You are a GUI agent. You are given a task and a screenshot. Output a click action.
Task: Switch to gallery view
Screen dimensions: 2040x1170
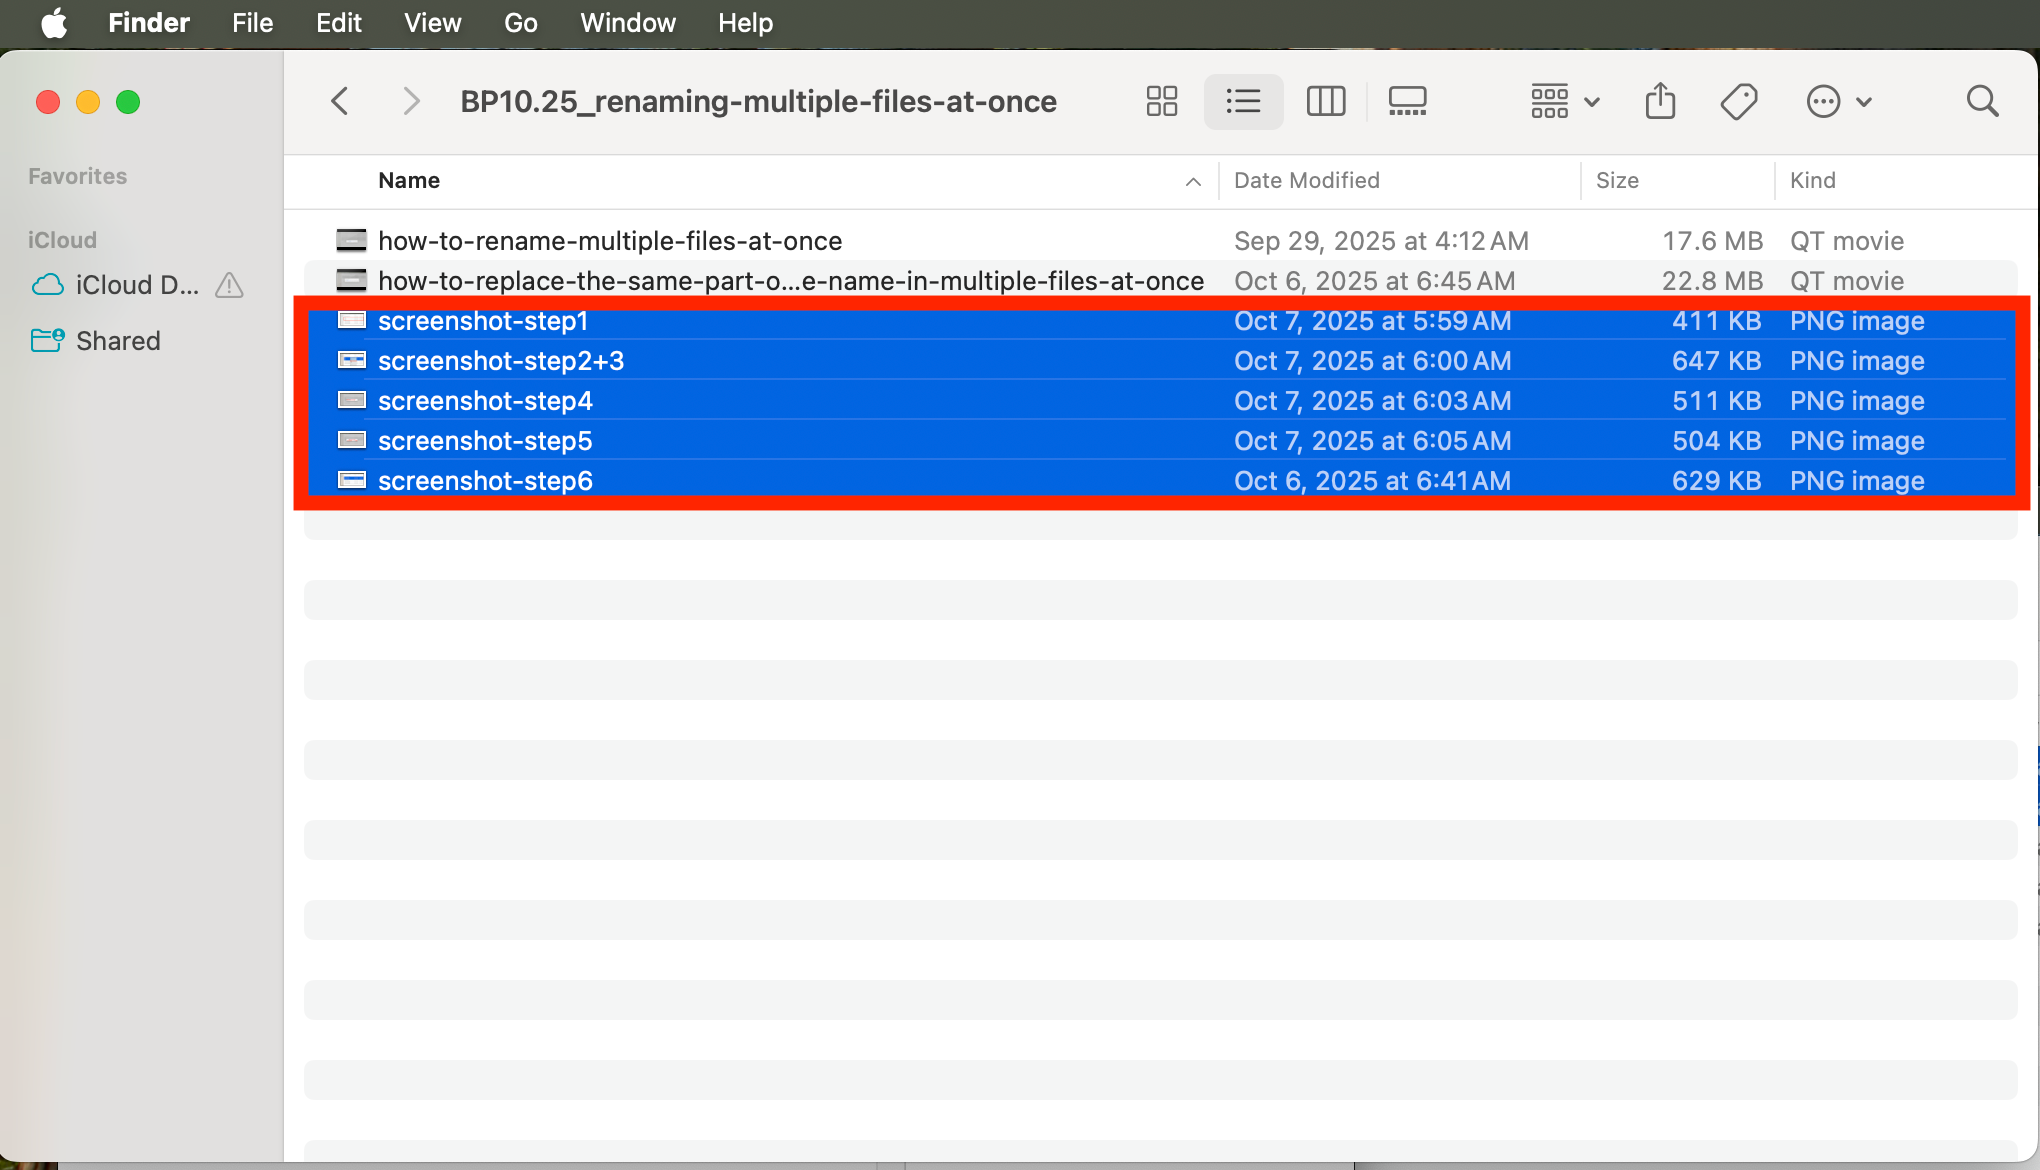click(1407, 101)
